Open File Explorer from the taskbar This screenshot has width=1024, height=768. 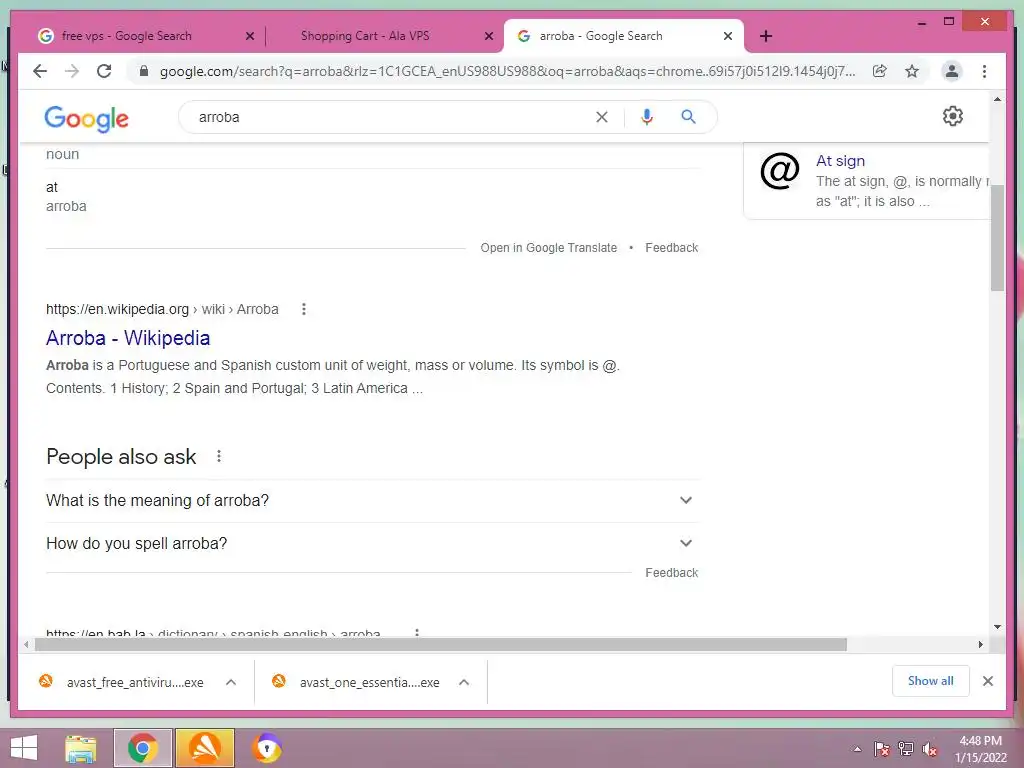click(80, 748)
